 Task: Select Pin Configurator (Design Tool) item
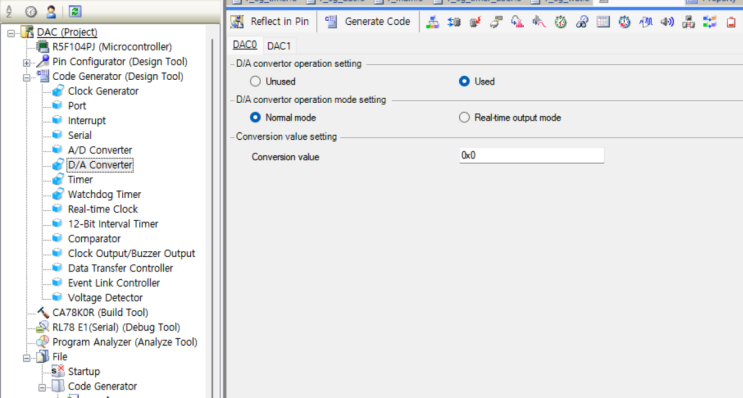(120, 62)
